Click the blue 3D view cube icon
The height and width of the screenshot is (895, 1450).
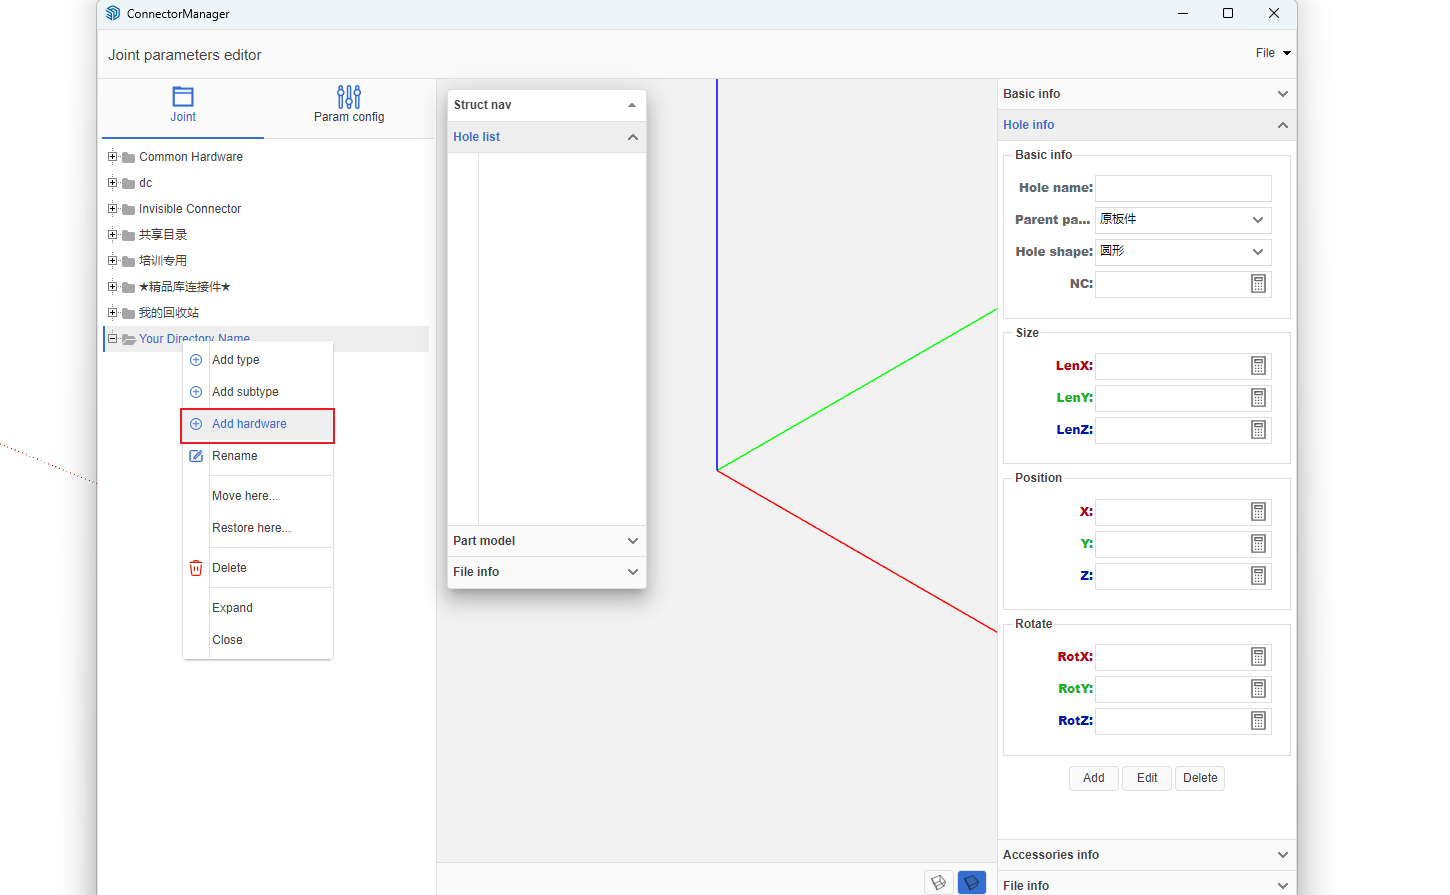[x=971, y=882]
